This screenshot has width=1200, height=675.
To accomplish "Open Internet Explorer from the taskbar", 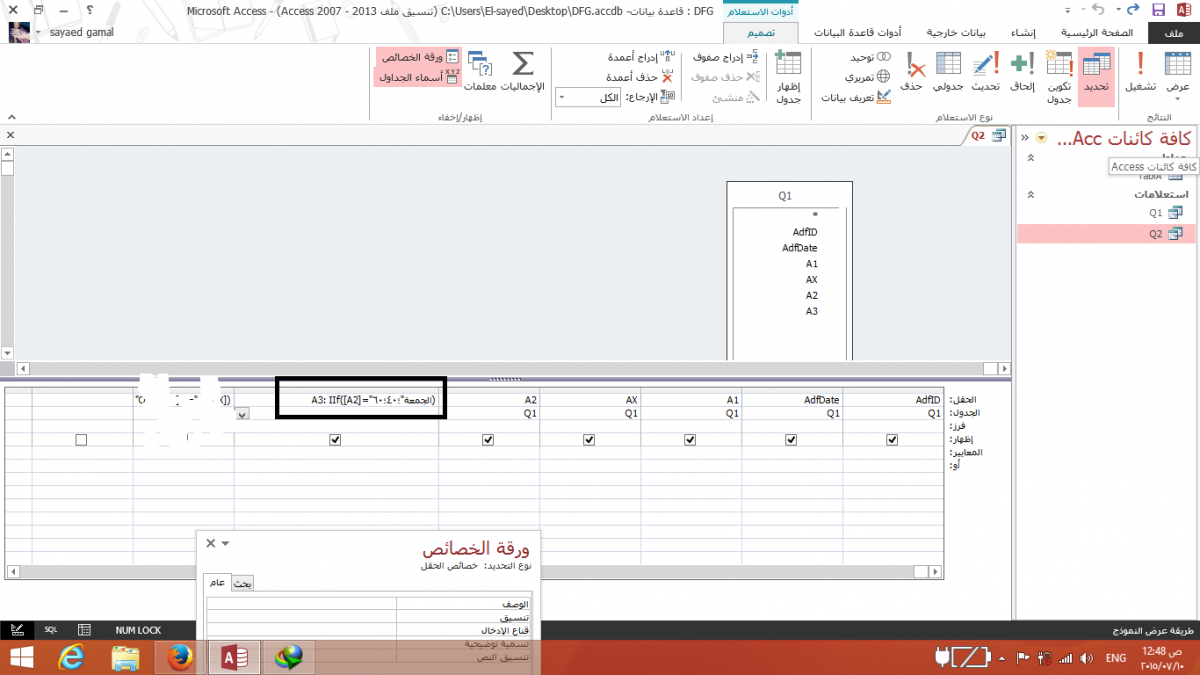I will pos(72,657).
